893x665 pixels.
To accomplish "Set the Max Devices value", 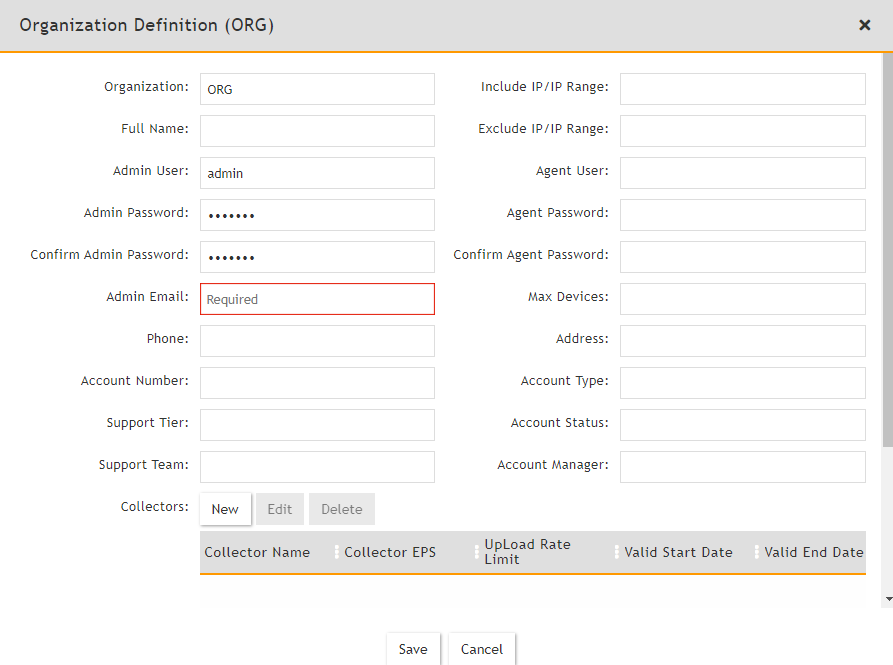I will point(742,299).
